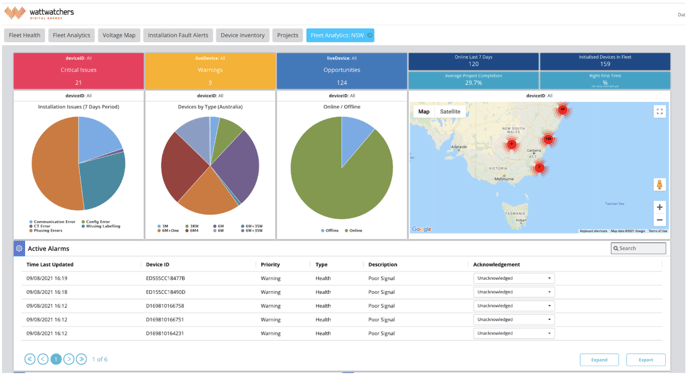Screen dimensions: 688x375
Task: Open the Warnings yellow card
Action: [210, 71]
